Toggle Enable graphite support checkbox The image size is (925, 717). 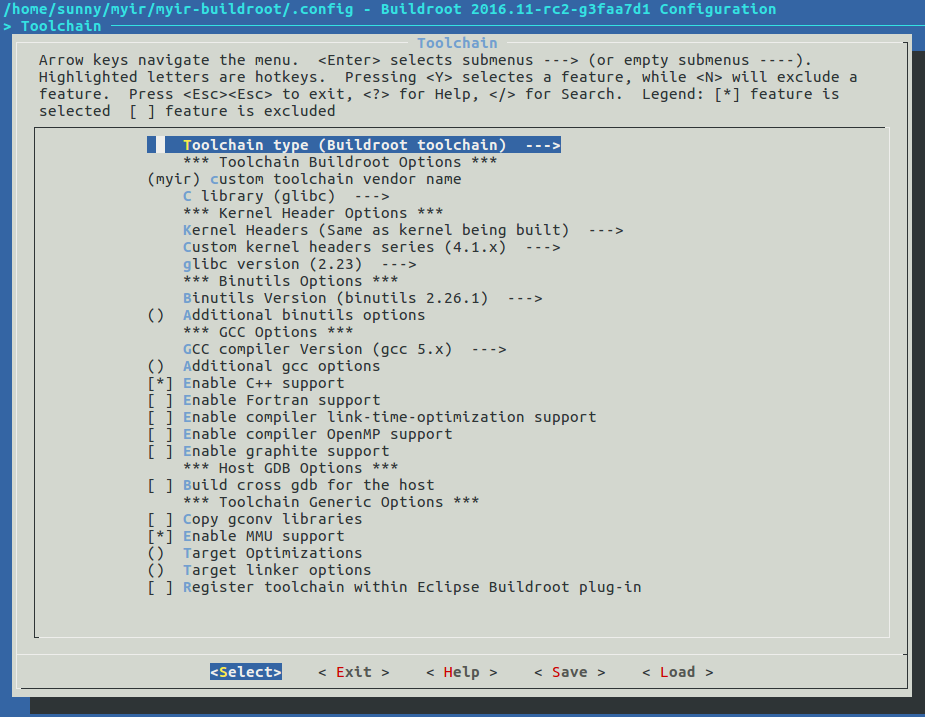(x=268, y=452)
